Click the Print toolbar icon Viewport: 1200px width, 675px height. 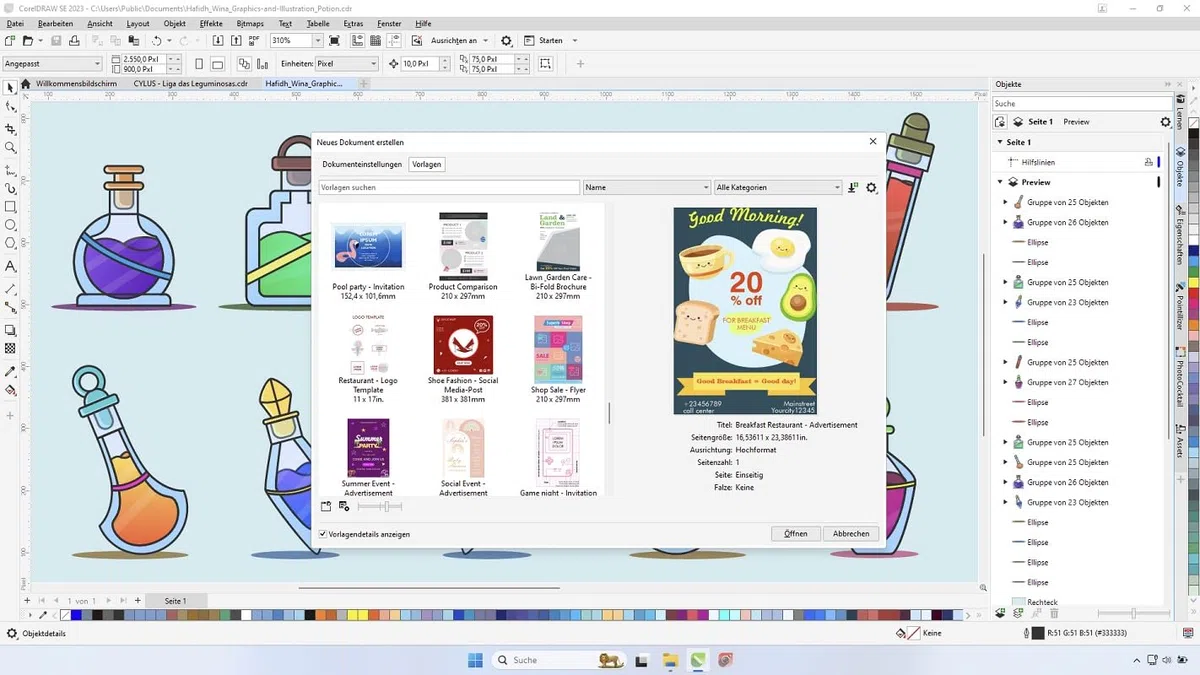[74, 41]
